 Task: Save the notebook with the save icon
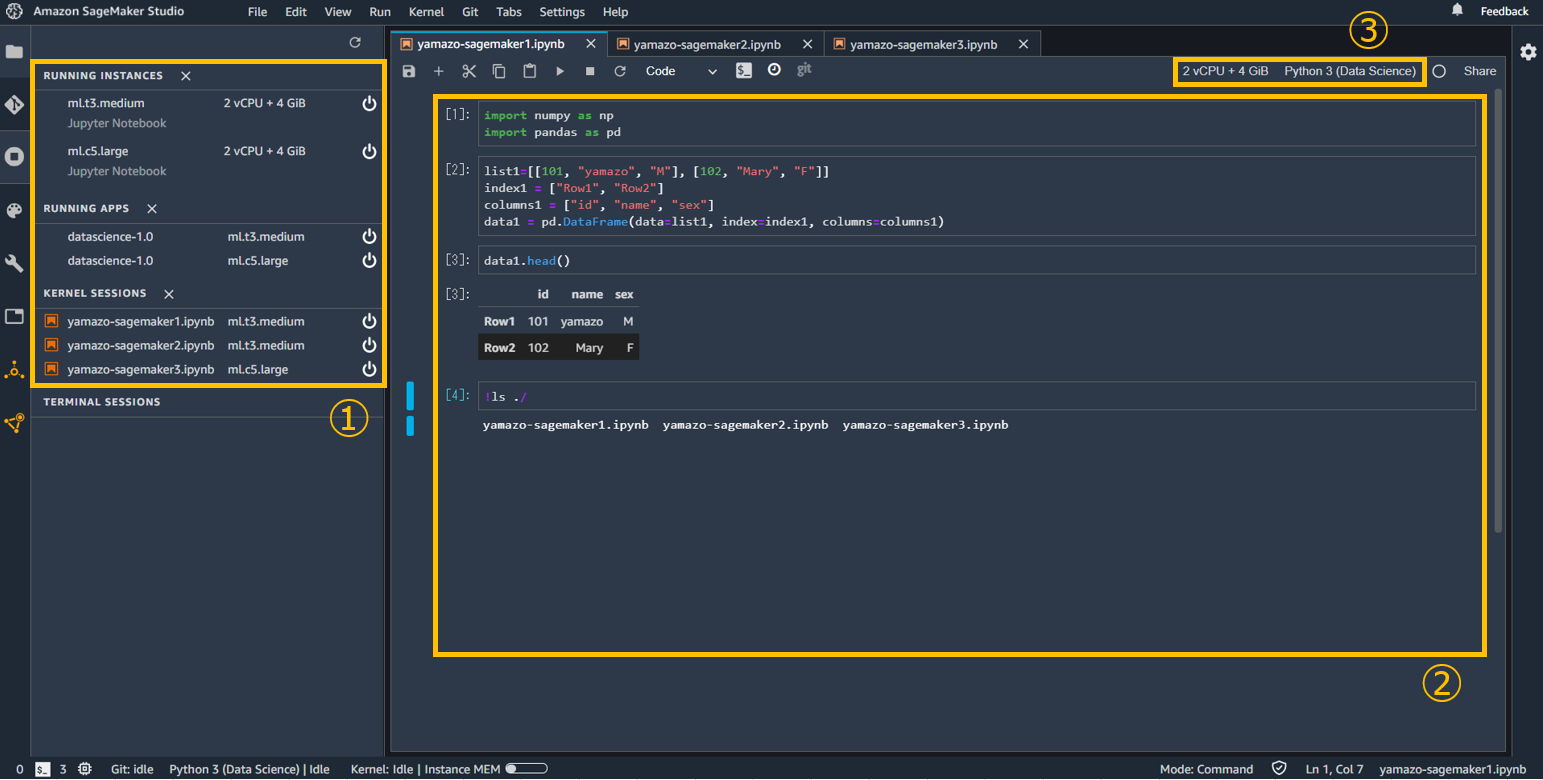click(409, 71)
